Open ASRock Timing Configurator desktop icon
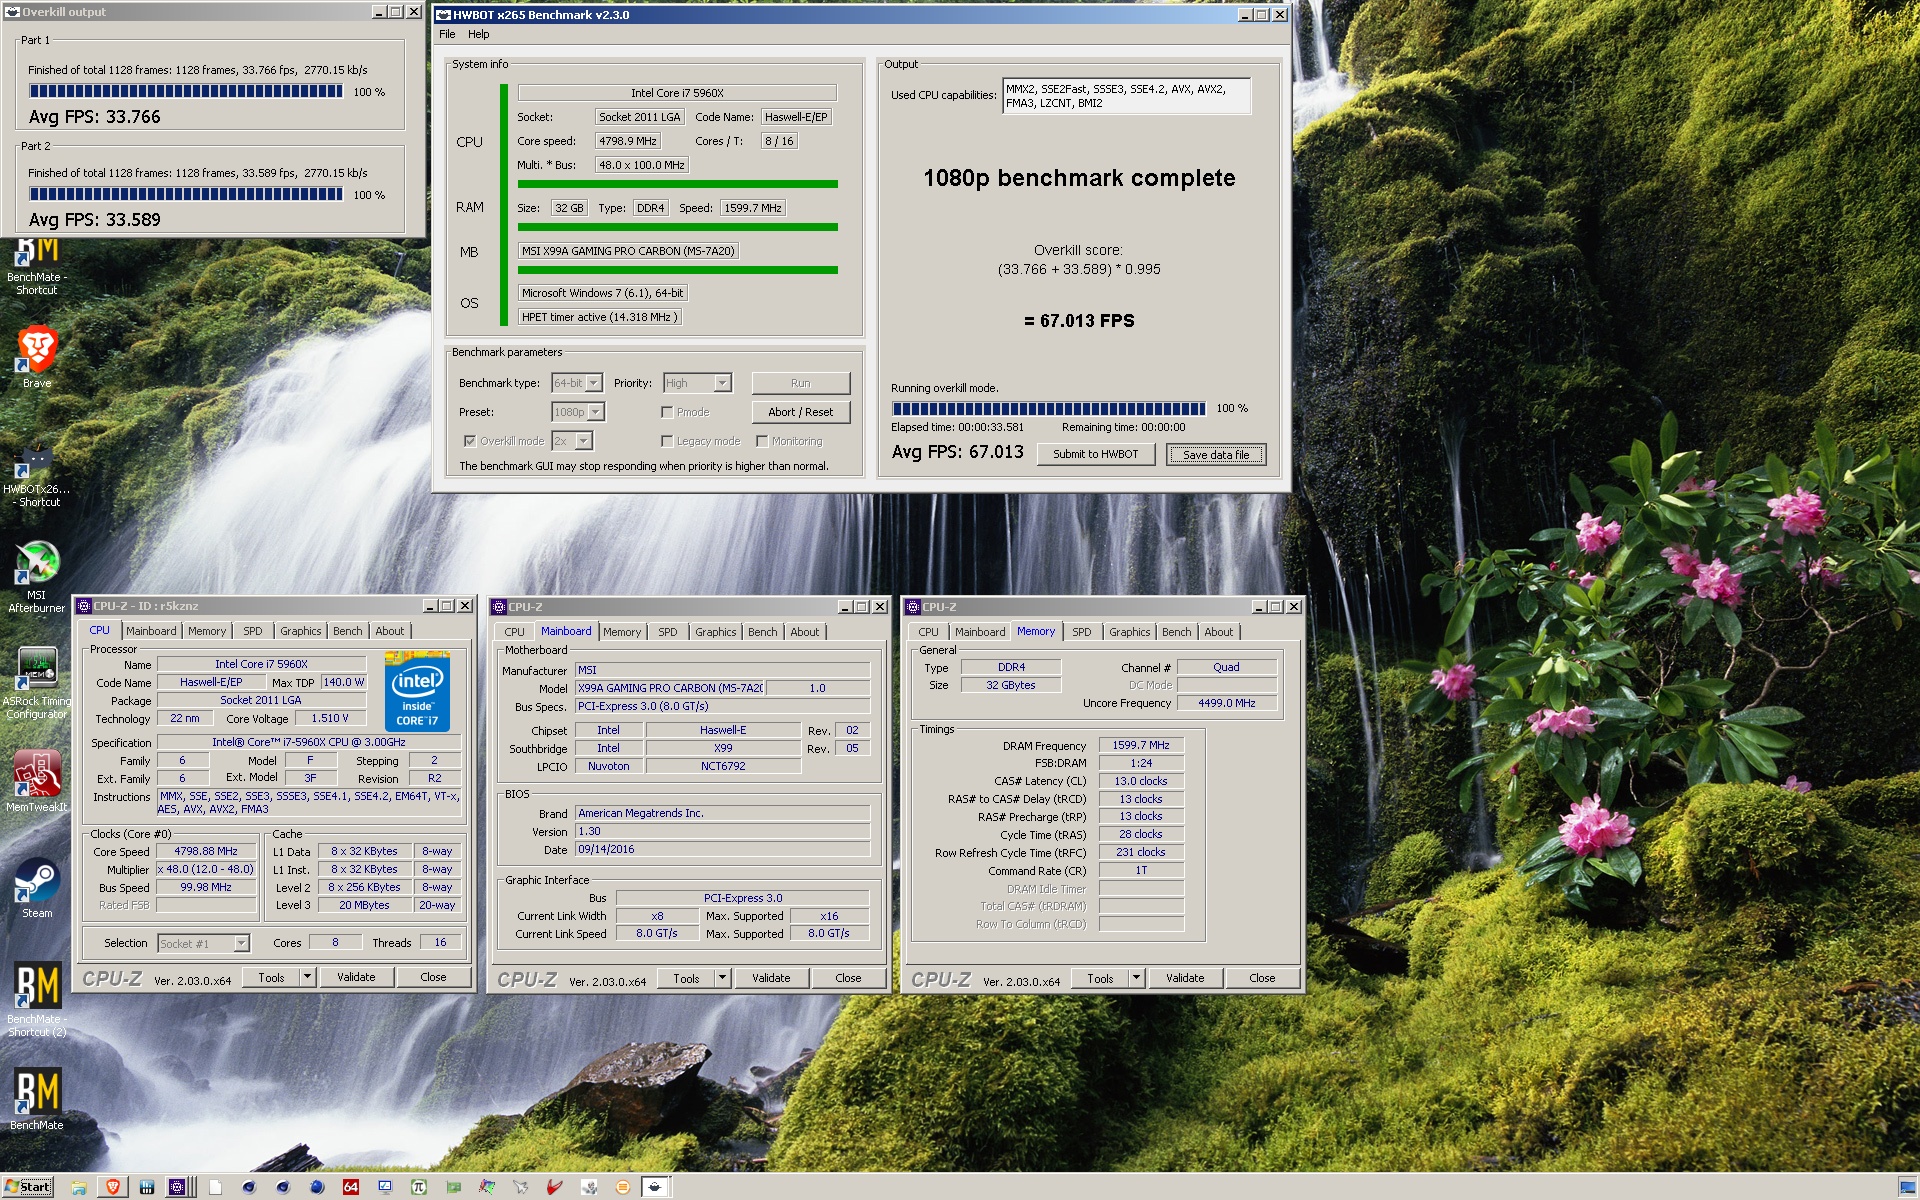 [37, 683]
